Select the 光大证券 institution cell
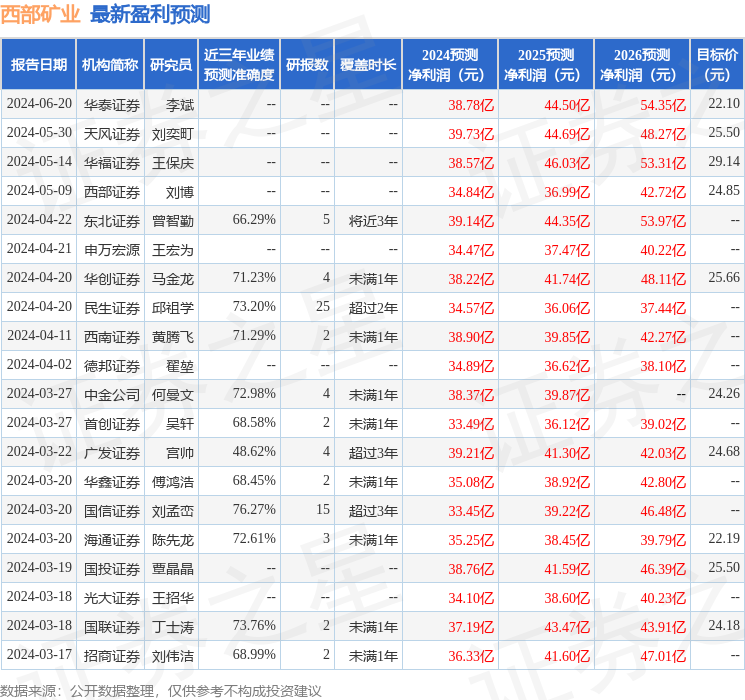The width and height of the screenshot is (745, 700). coord(112,597)
